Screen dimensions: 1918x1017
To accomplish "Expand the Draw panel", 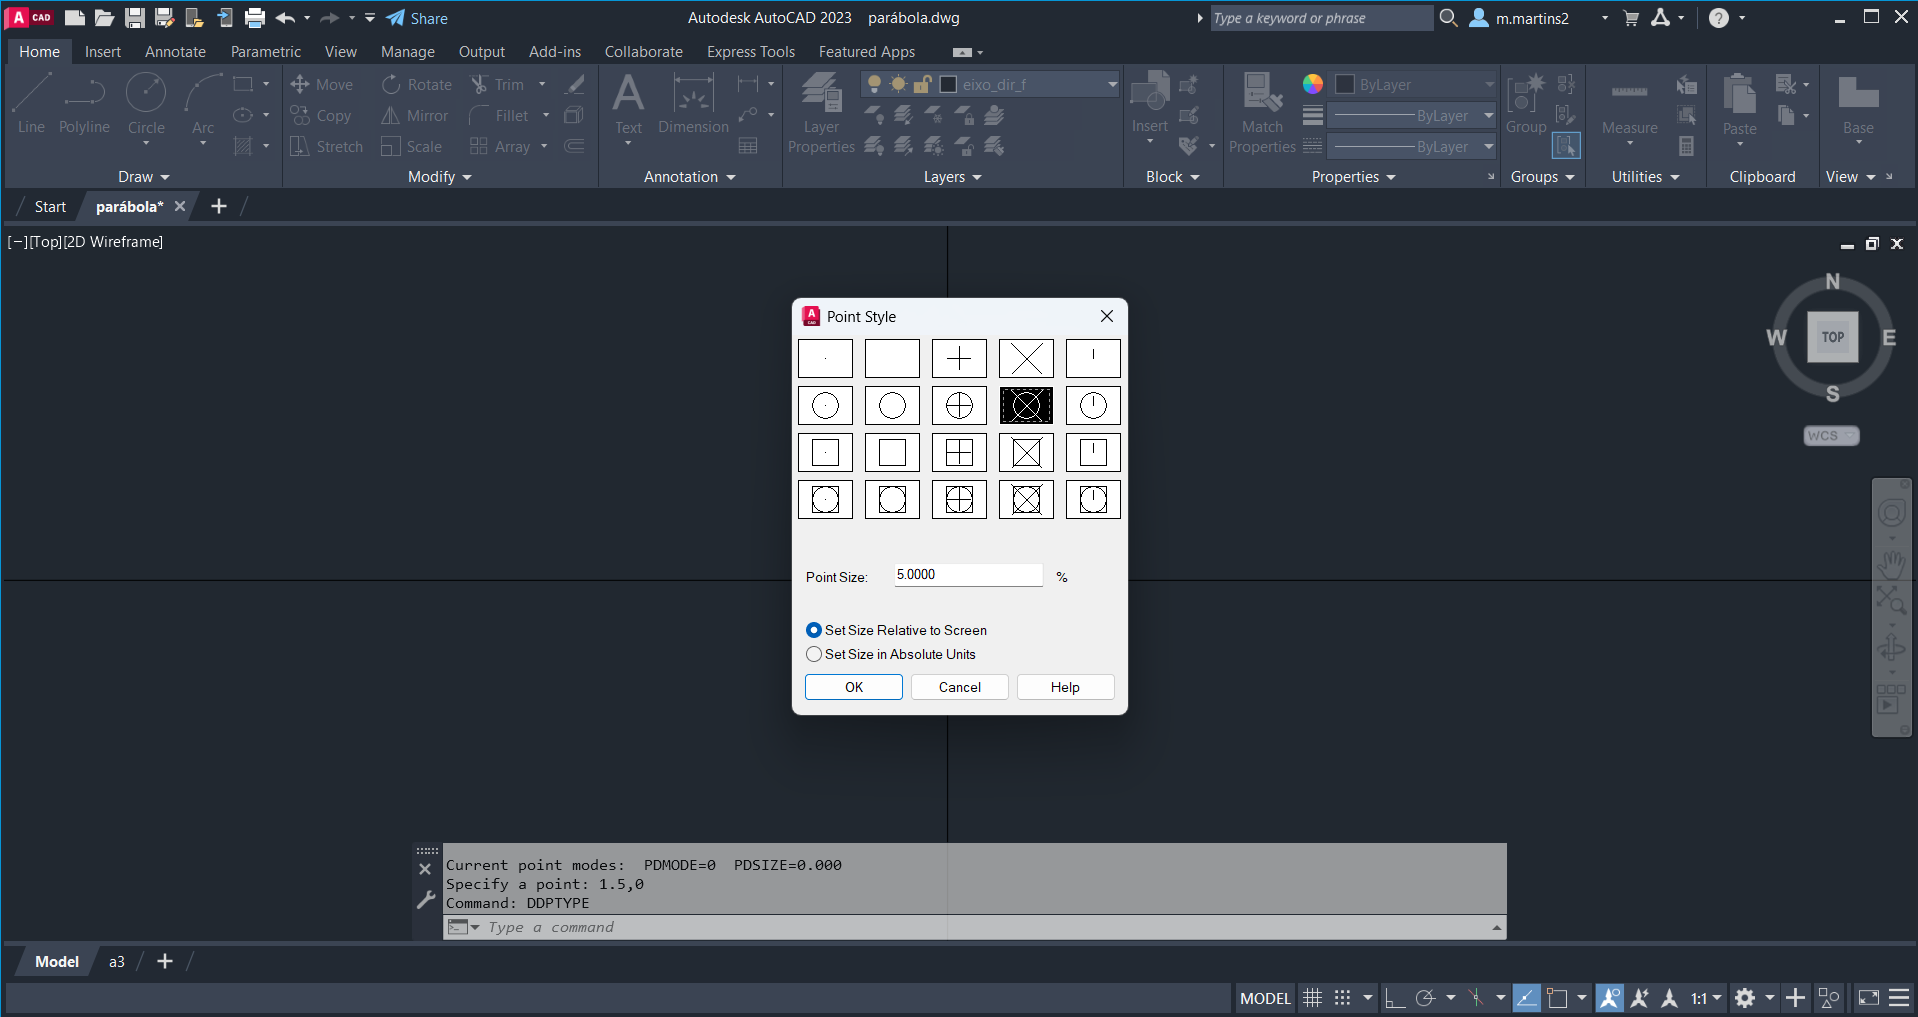I will pos(144,177).
